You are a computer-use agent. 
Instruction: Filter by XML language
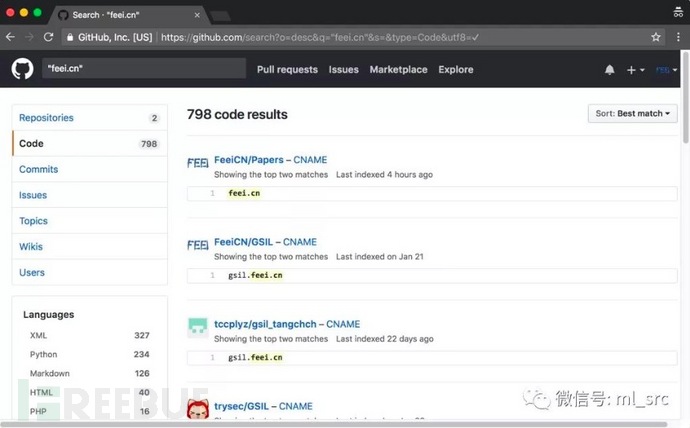click(x=90, y=335)
